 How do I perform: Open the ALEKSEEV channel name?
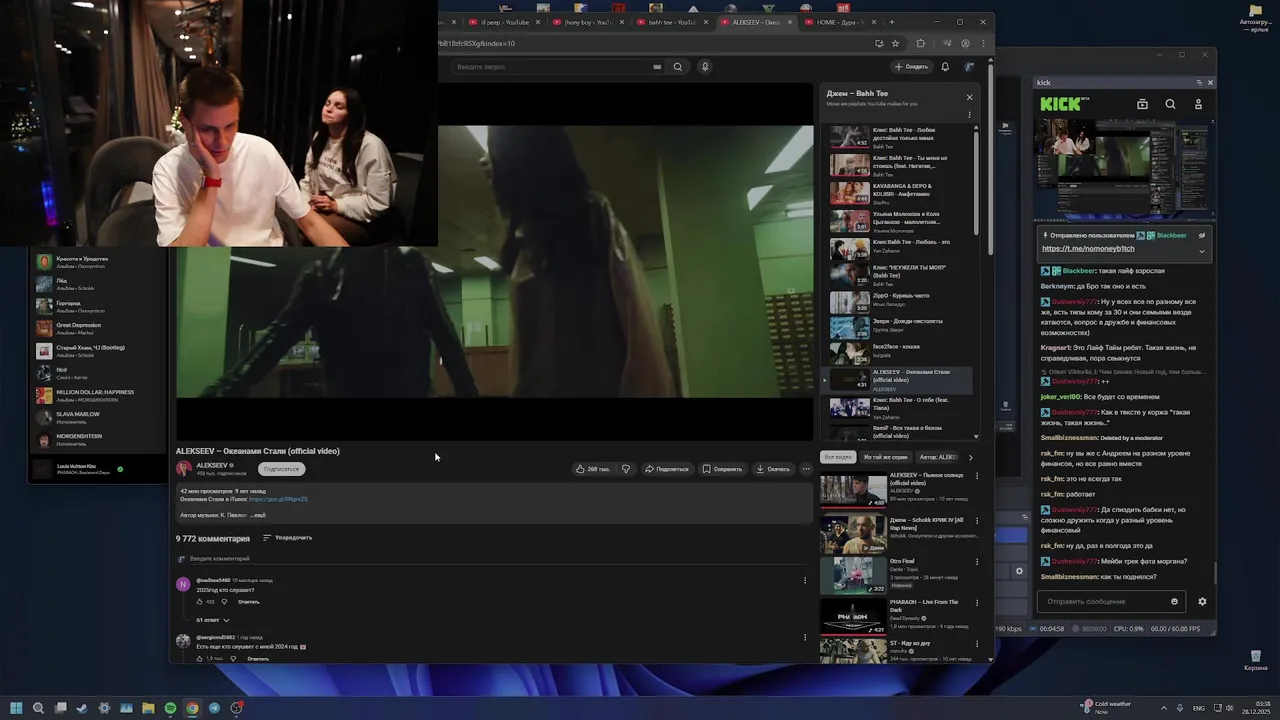(x=211, y=465)
